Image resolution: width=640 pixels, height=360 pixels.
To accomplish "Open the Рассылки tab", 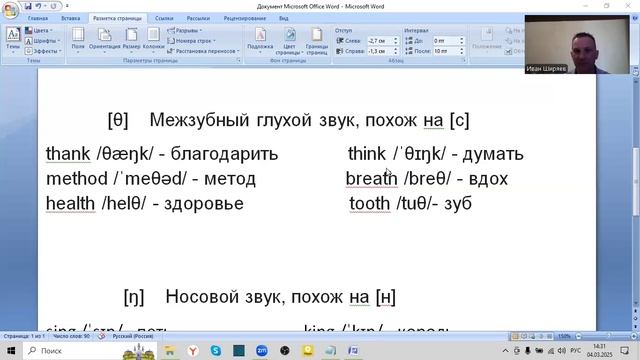I will tap(198, 18).
